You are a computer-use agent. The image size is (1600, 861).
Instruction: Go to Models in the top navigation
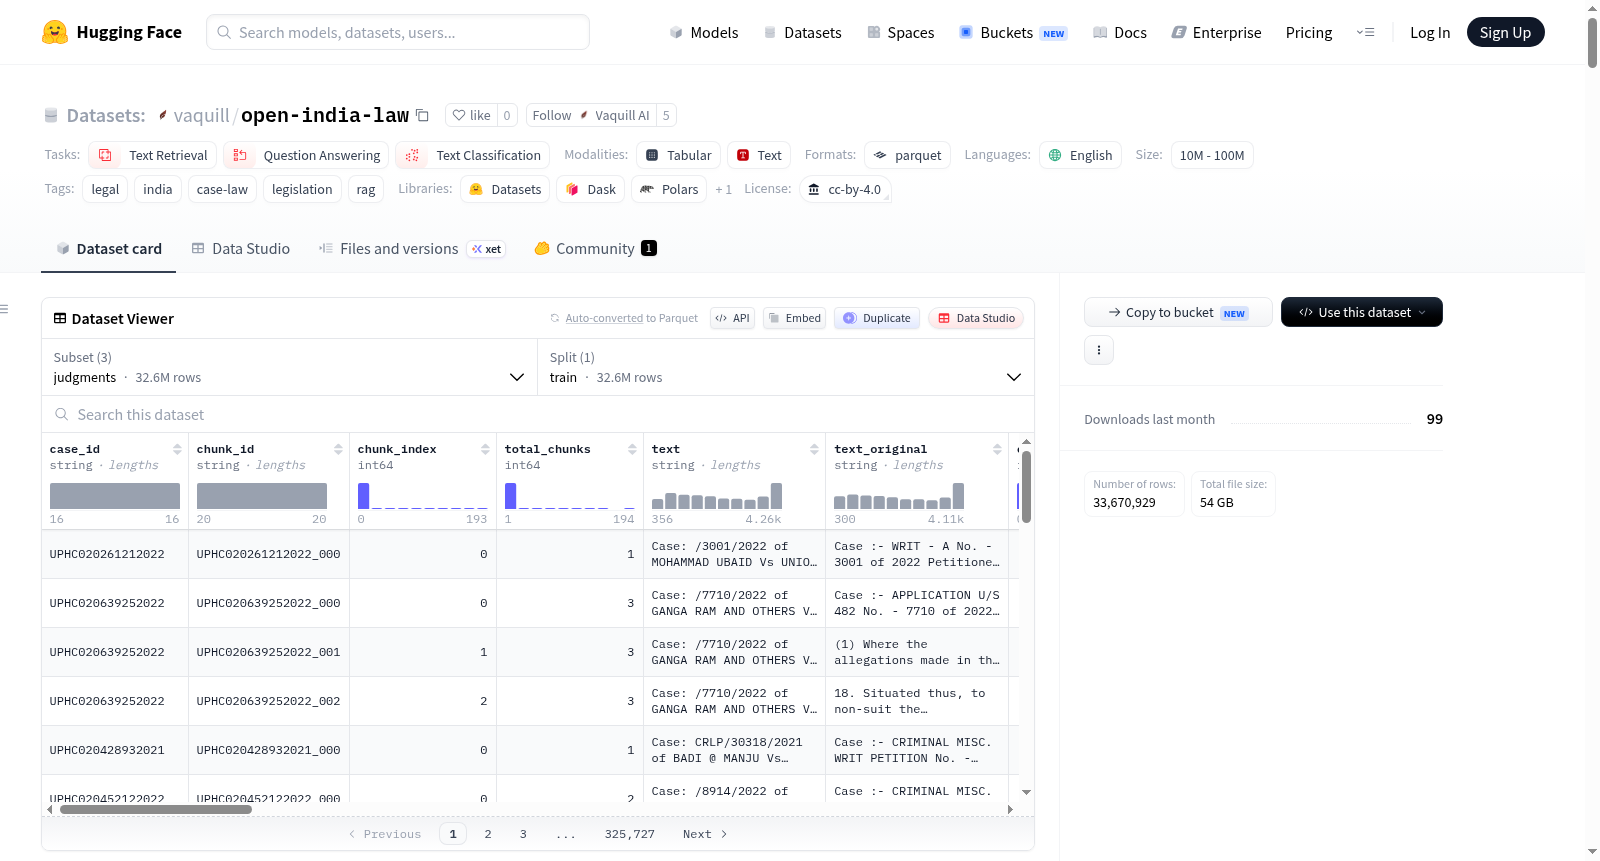(704, 32)
